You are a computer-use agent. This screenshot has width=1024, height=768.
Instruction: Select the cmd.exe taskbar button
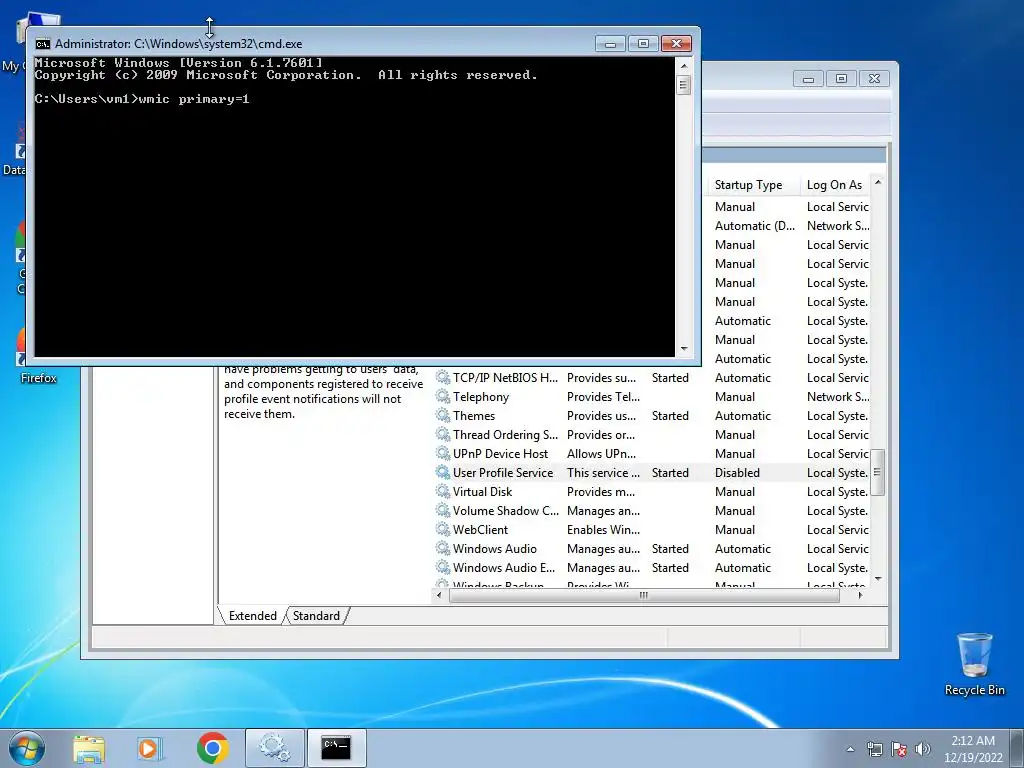click(336, 748)
